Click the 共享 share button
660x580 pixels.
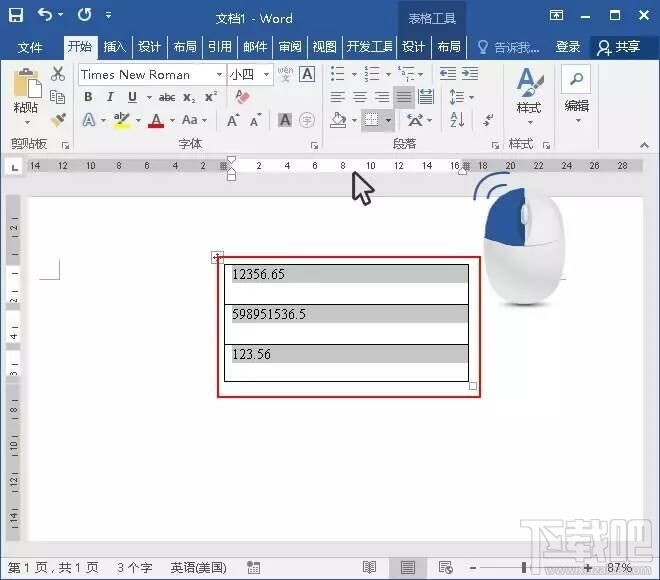click(x=618, y=47)
